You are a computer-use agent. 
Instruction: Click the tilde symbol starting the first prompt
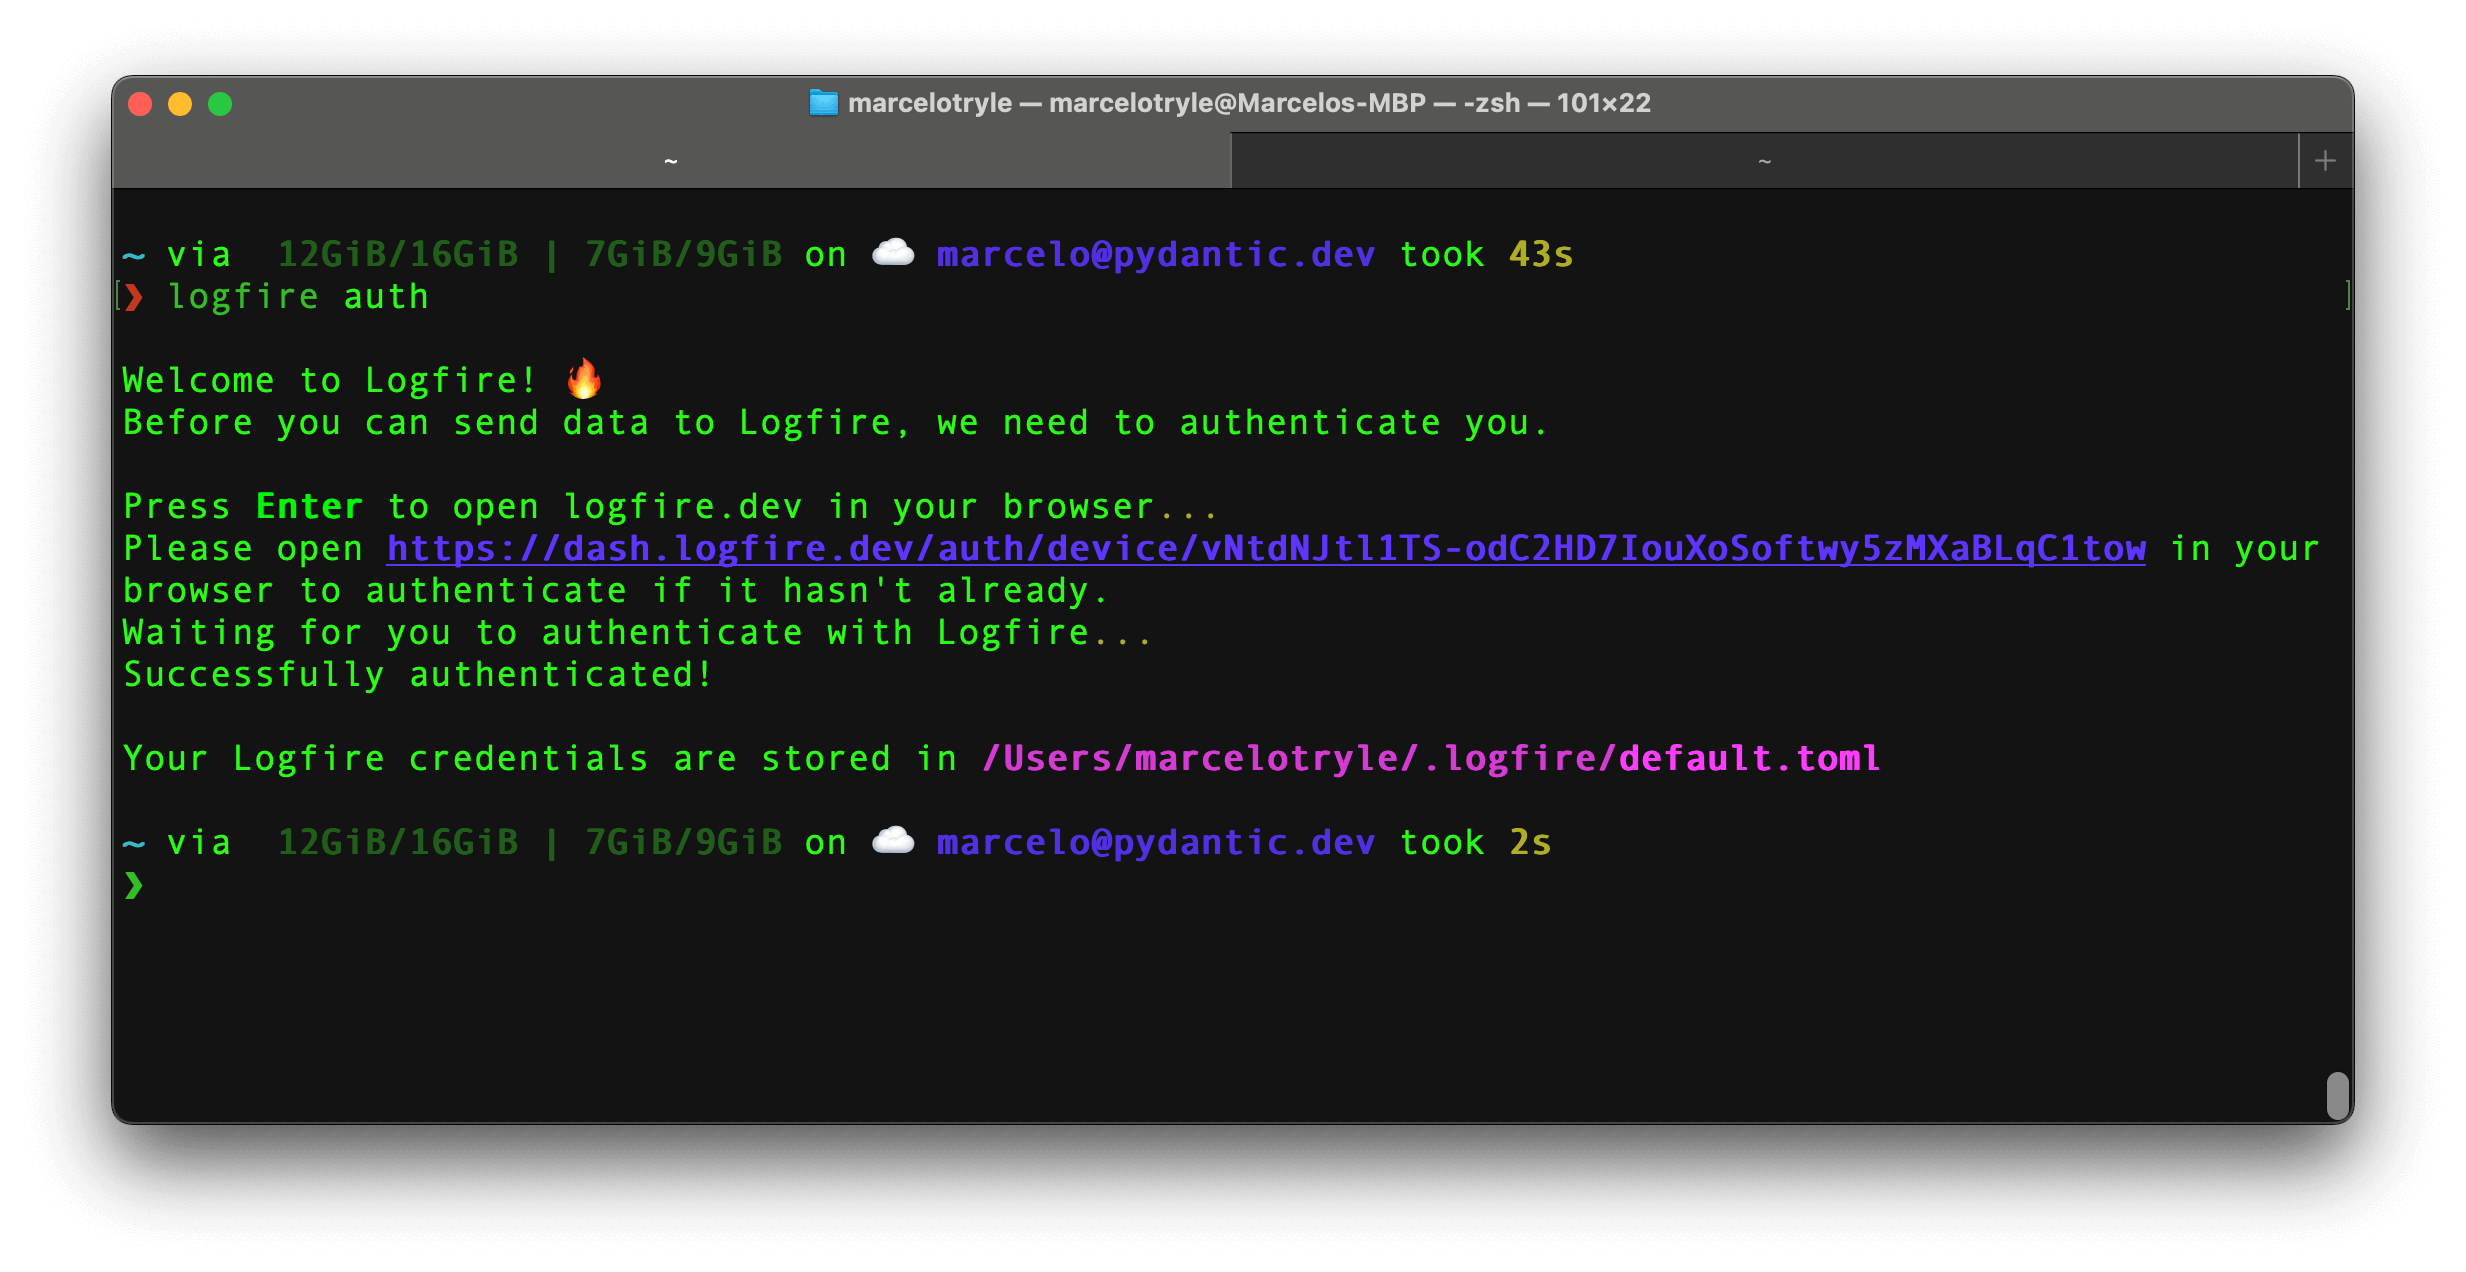coord(133,255)
